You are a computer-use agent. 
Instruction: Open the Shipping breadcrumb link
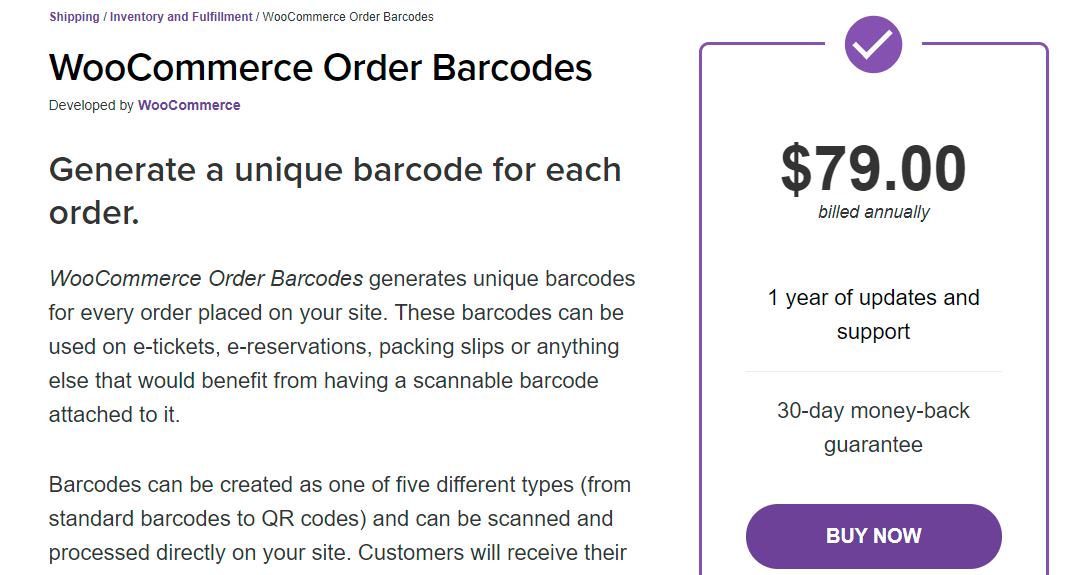74,17
